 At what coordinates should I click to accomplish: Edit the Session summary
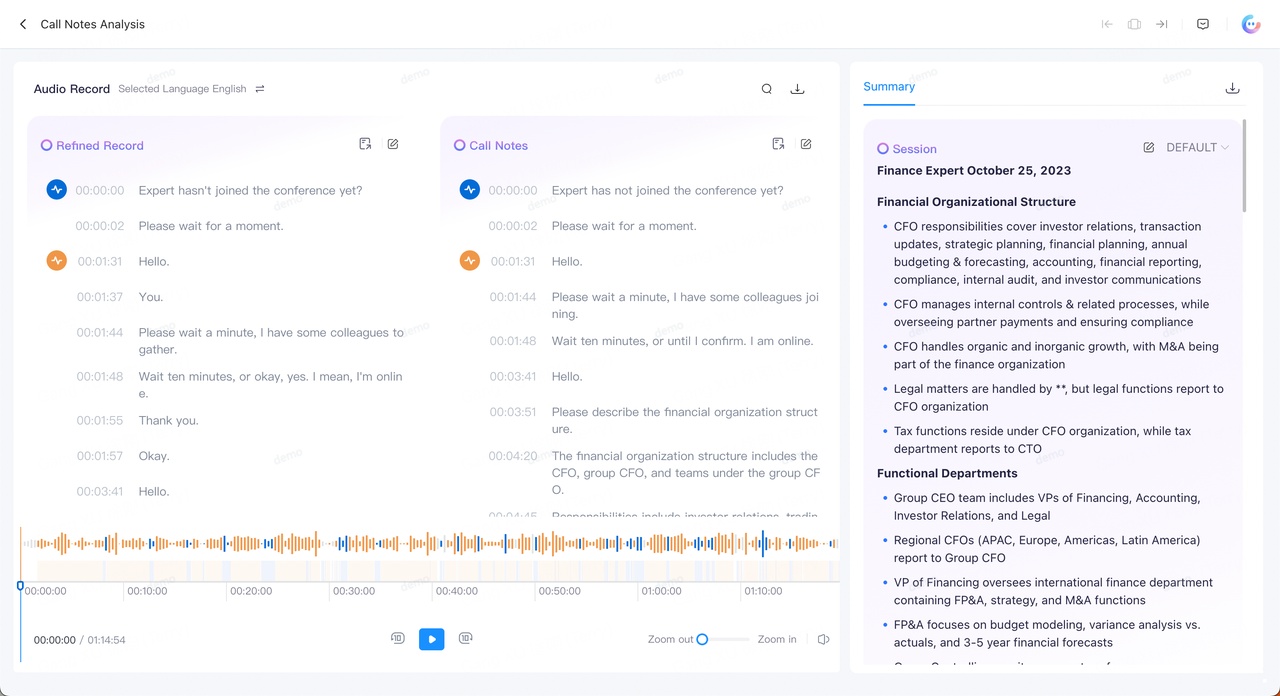click(1148, 147)
